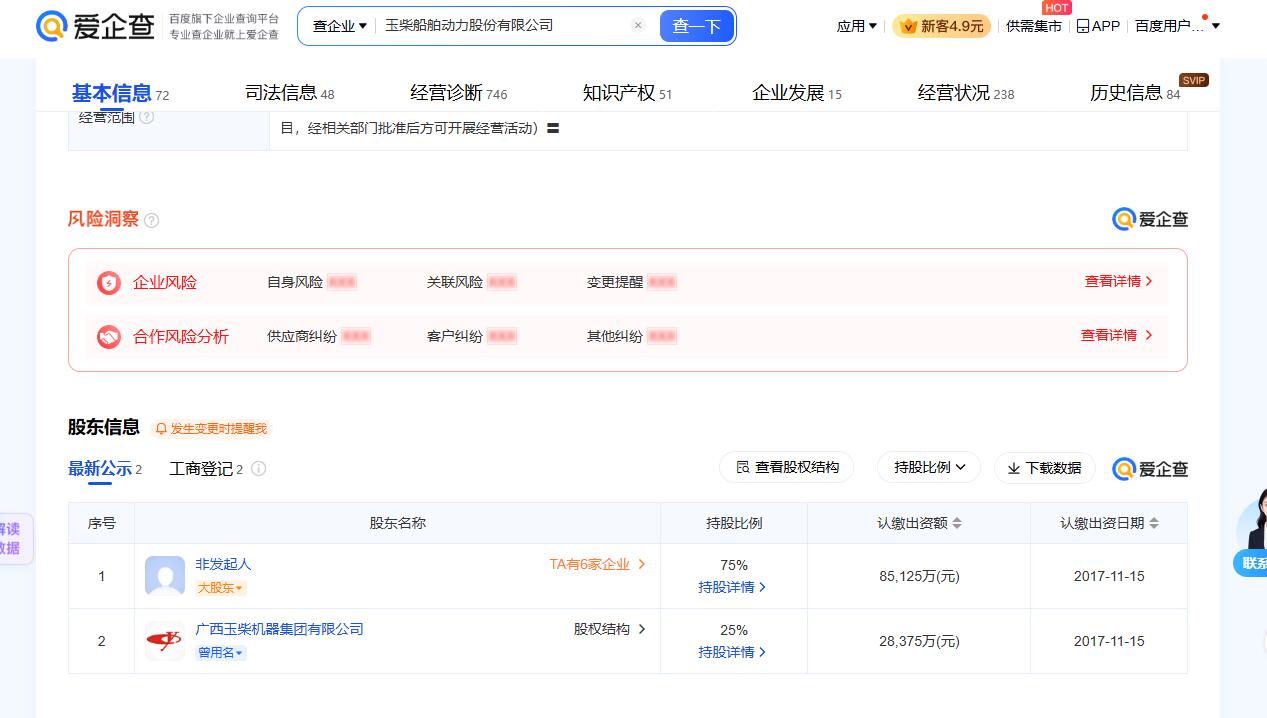Expand the 曾用名 tag dropdown
The width and height of the screenshot is (1267, 718).
pyautogui.click(x=221, y=653)
